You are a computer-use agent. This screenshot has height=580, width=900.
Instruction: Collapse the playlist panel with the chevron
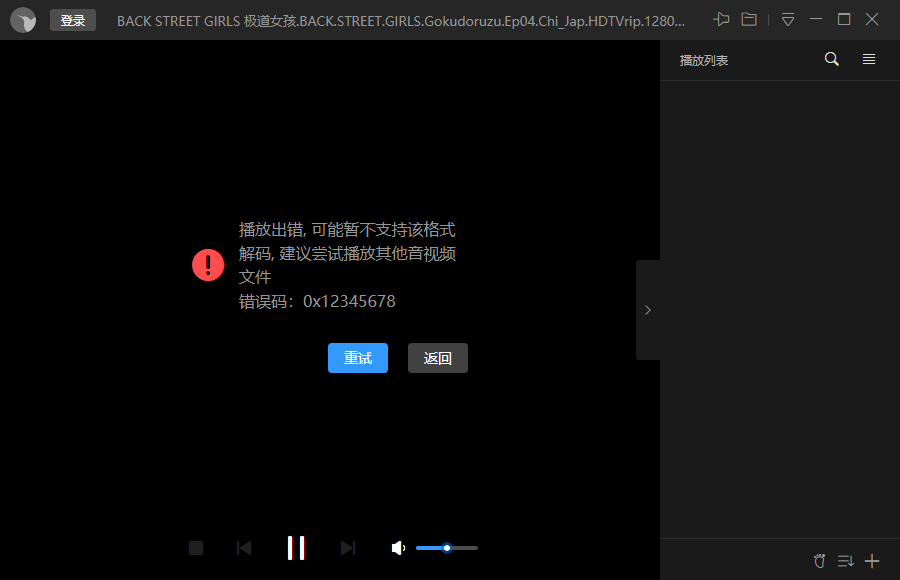click(647, 309)
